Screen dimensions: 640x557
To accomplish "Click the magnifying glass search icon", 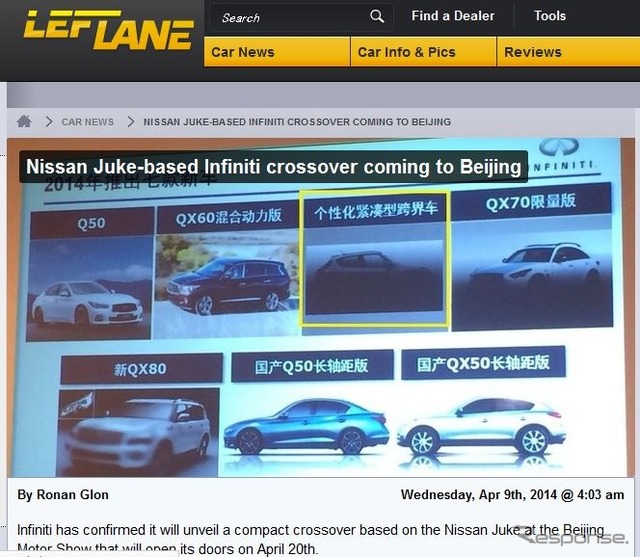I will tap(377, 17).
